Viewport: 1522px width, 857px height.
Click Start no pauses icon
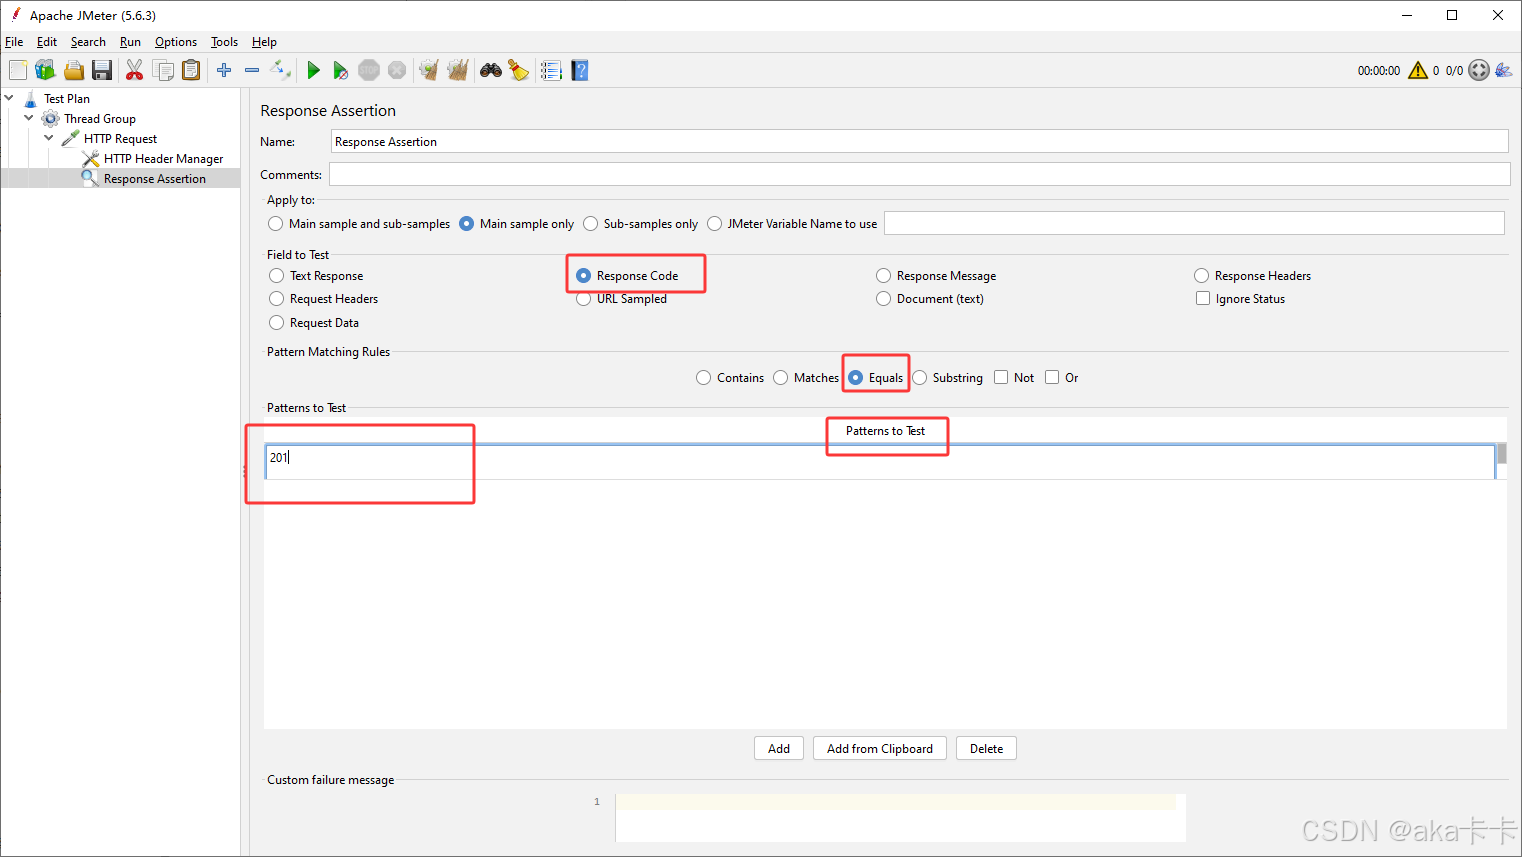[x=341, y=70]
